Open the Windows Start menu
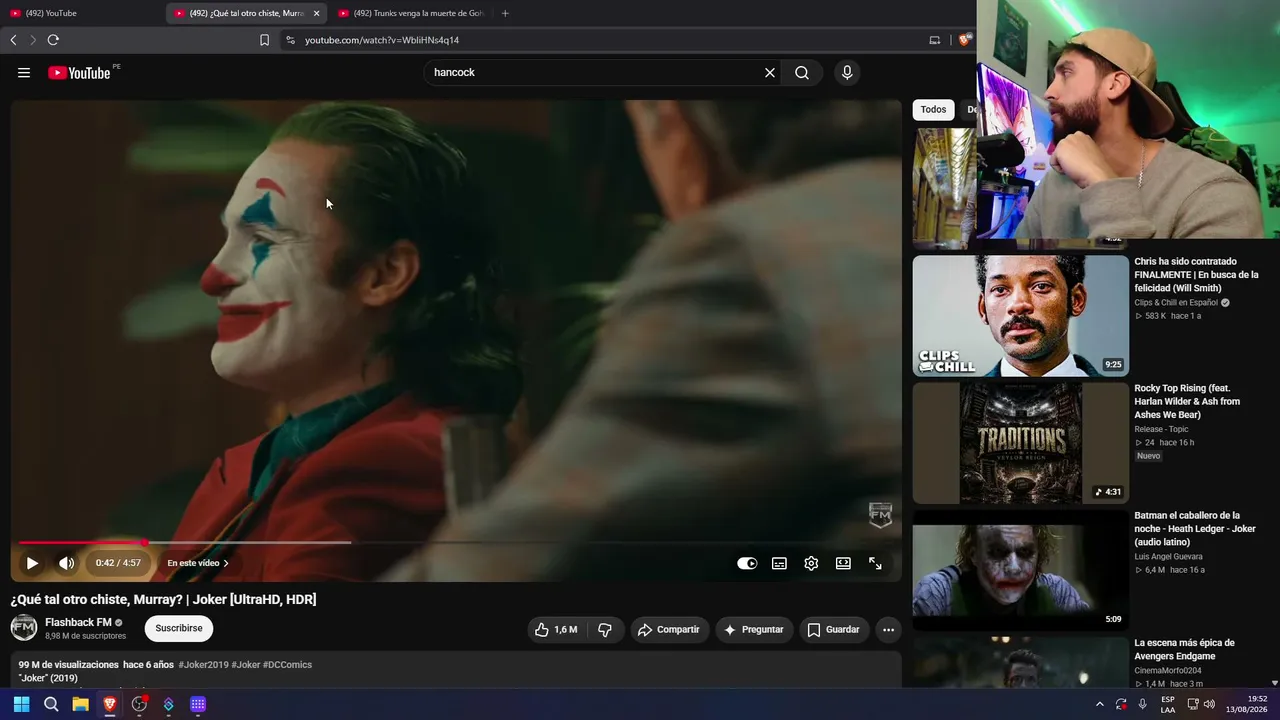 point(21,704)
